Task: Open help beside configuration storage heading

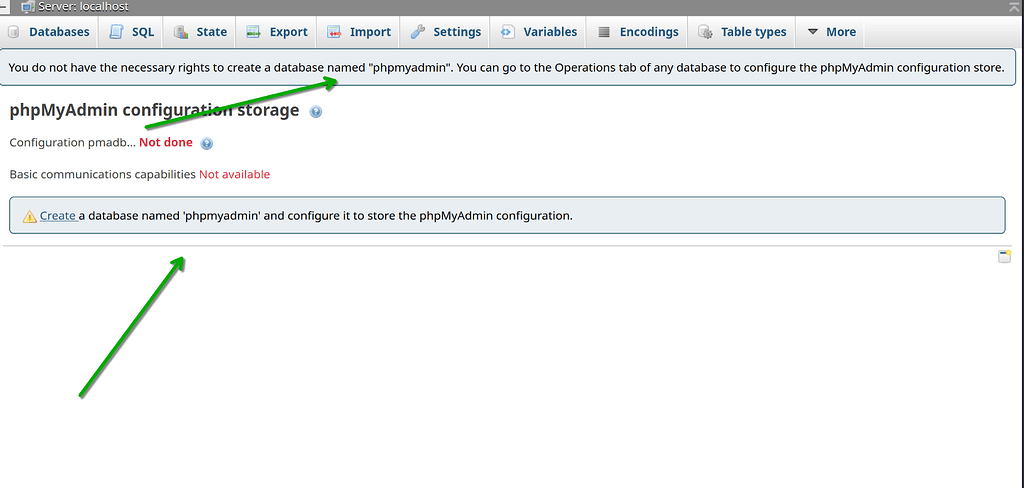Action: tap(316, 112)
